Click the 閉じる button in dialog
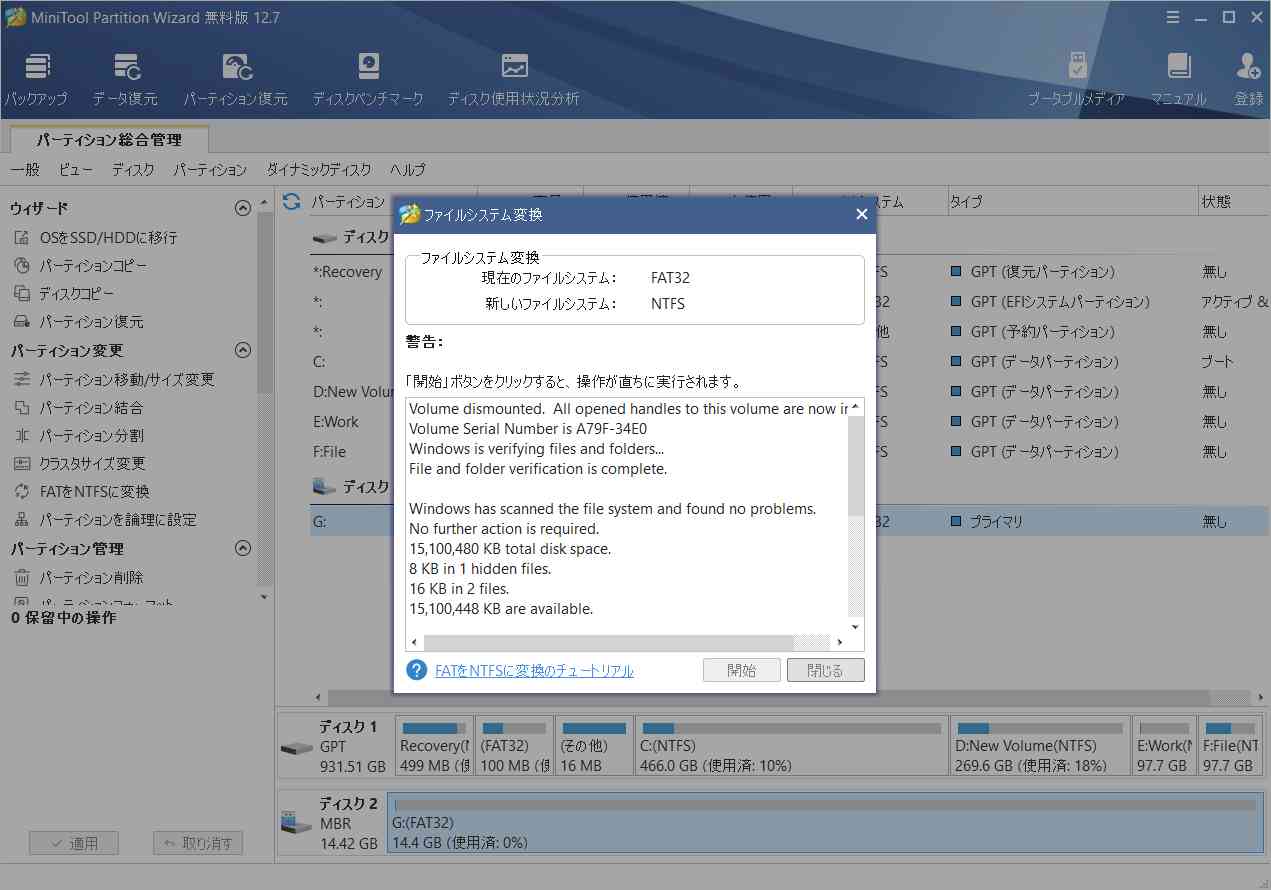This screenshot has width=1271, height=890. pyautogui.click(x=826, y=671)
